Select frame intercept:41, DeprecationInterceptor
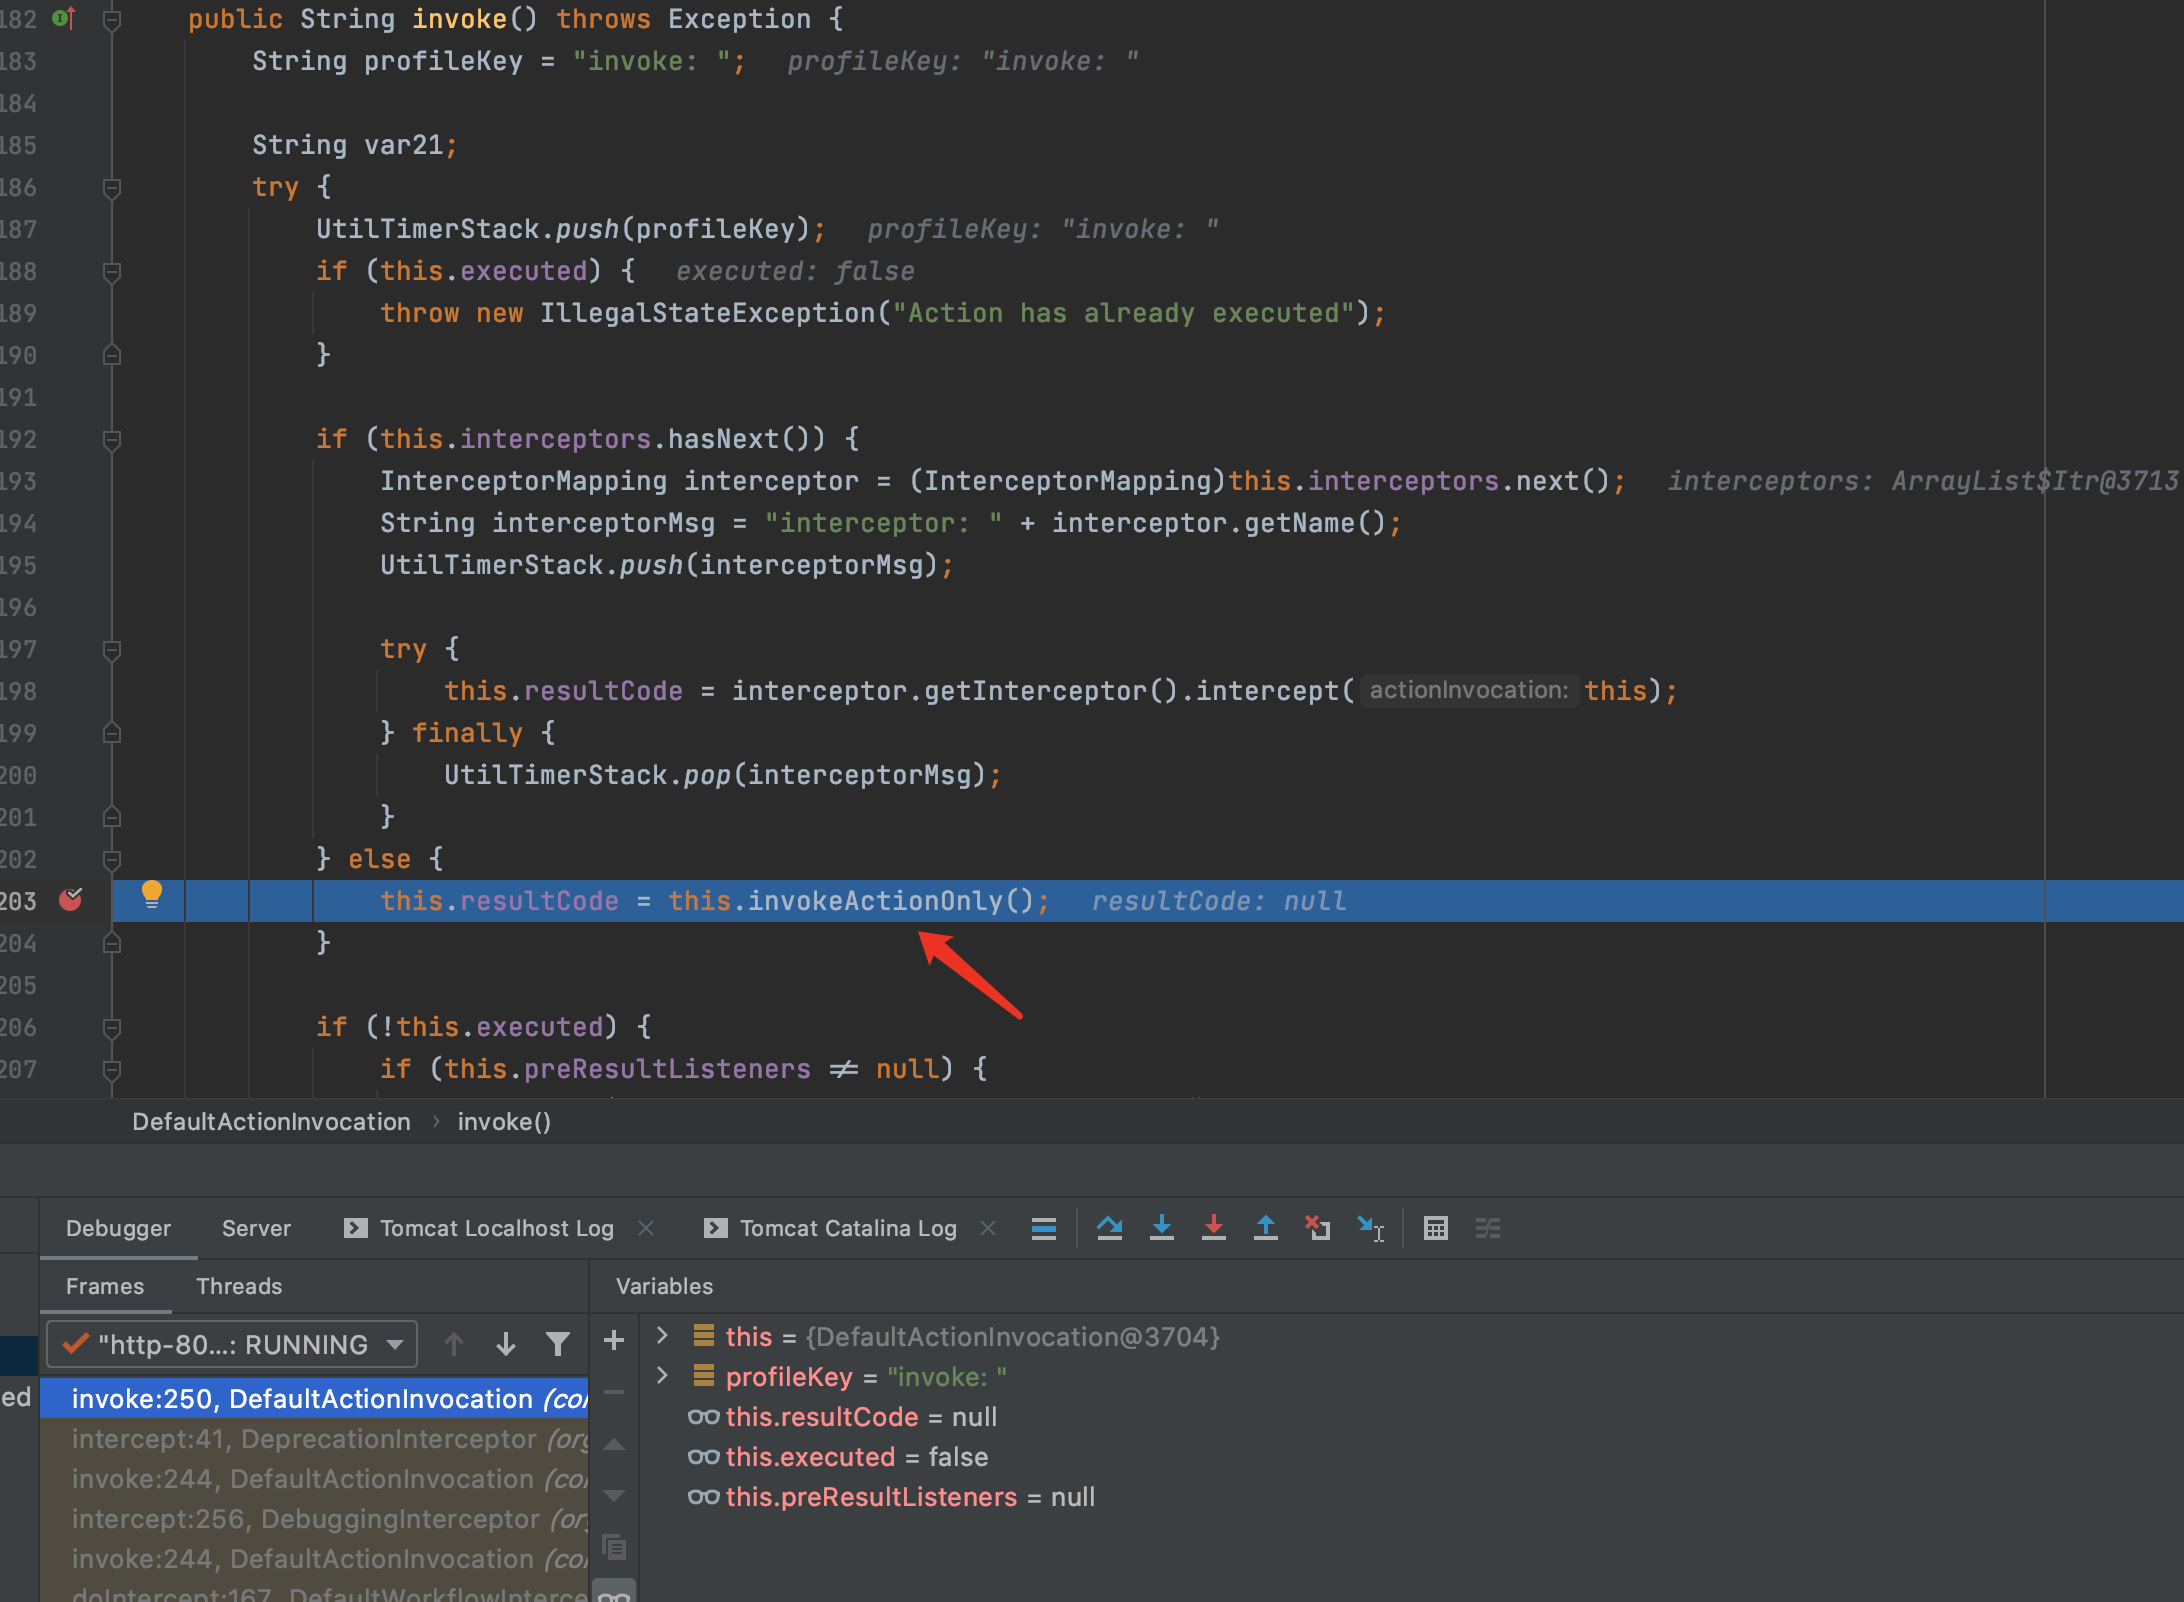This screenshot has height=1602, width=2184. click(314, 1439)
